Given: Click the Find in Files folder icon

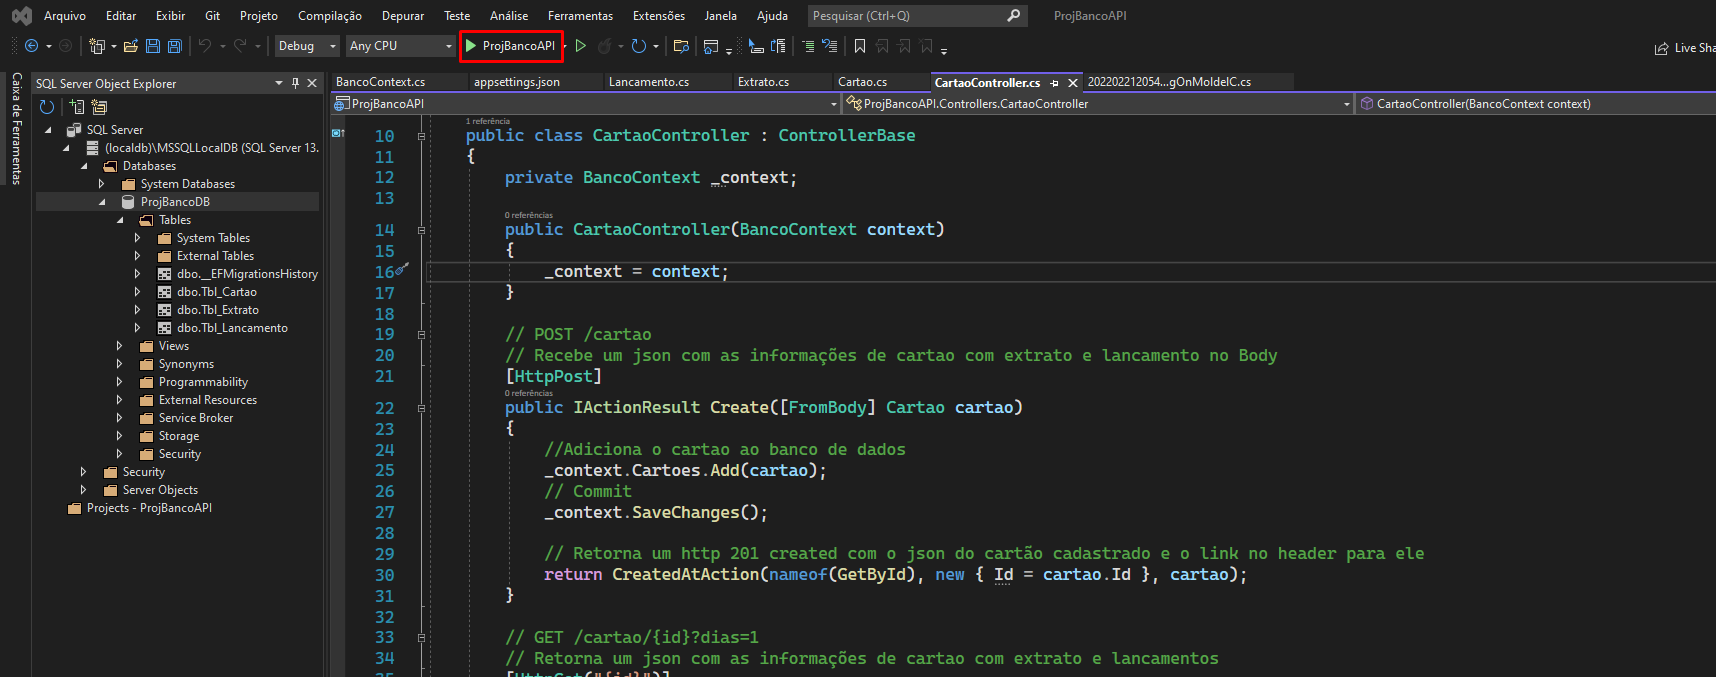Looking at the screenshot, I should pyautogui.click(x=681, y=46).
